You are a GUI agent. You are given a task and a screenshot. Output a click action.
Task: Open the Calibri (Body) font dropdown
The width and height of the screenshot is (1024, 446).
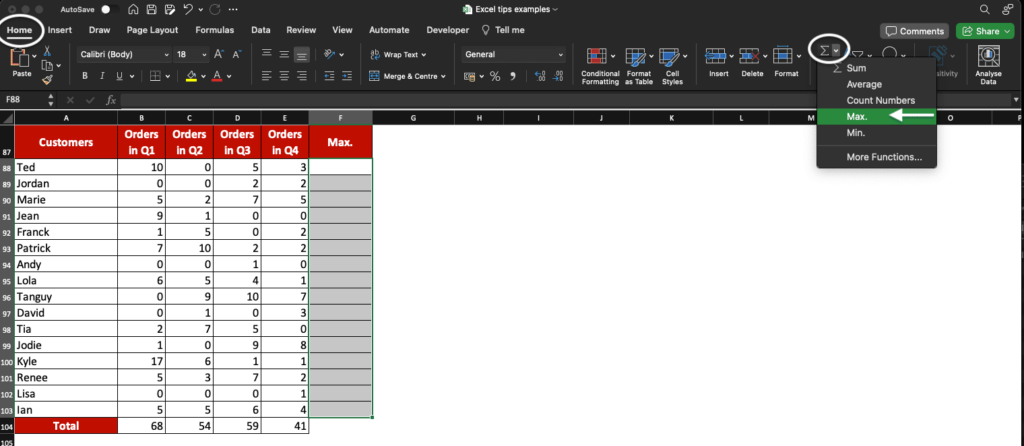click(x=122, y=54)
